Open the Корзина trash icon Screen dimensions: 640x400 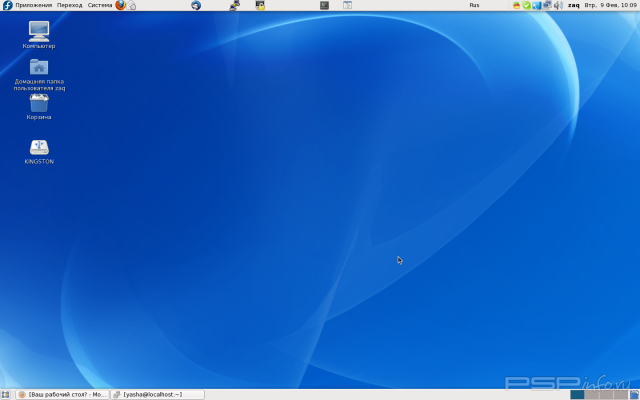click(39, 105)
